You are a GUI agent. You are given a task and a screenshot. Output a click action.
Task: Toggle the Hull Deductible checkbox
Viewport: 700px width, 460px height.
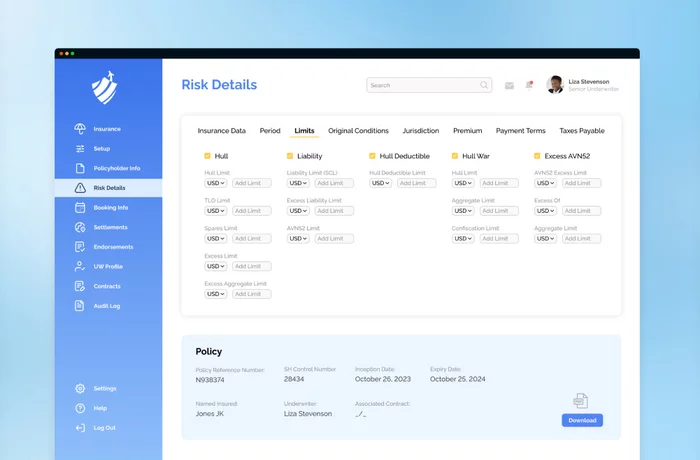click(372, 156)
